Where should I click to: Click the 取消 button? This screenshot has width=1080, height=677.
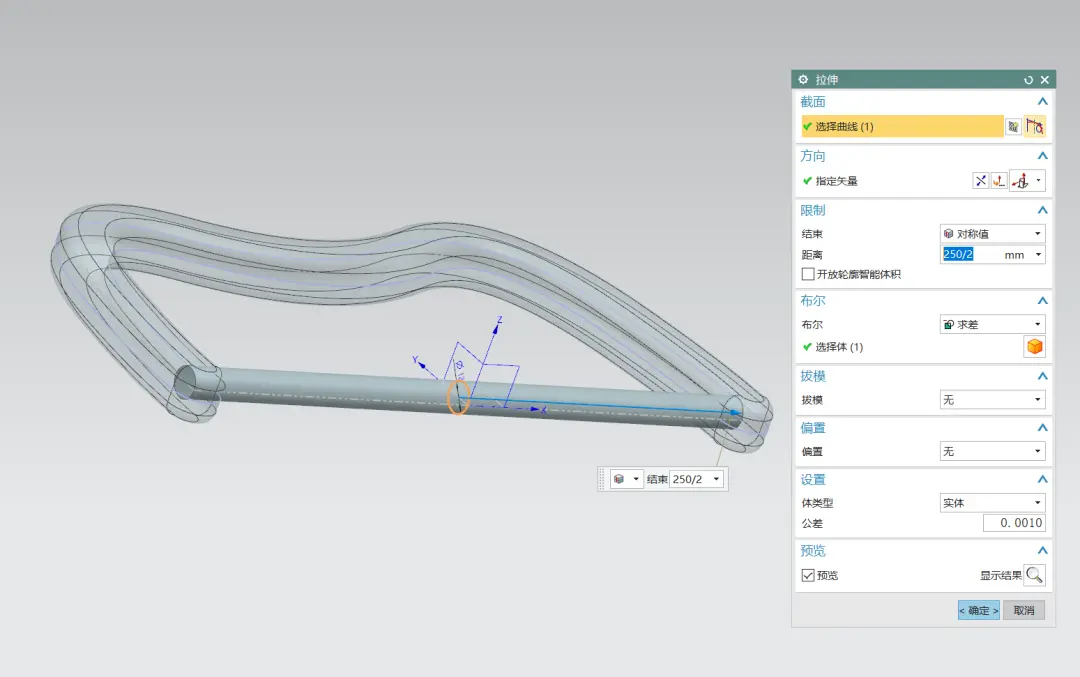(1024, 610)
